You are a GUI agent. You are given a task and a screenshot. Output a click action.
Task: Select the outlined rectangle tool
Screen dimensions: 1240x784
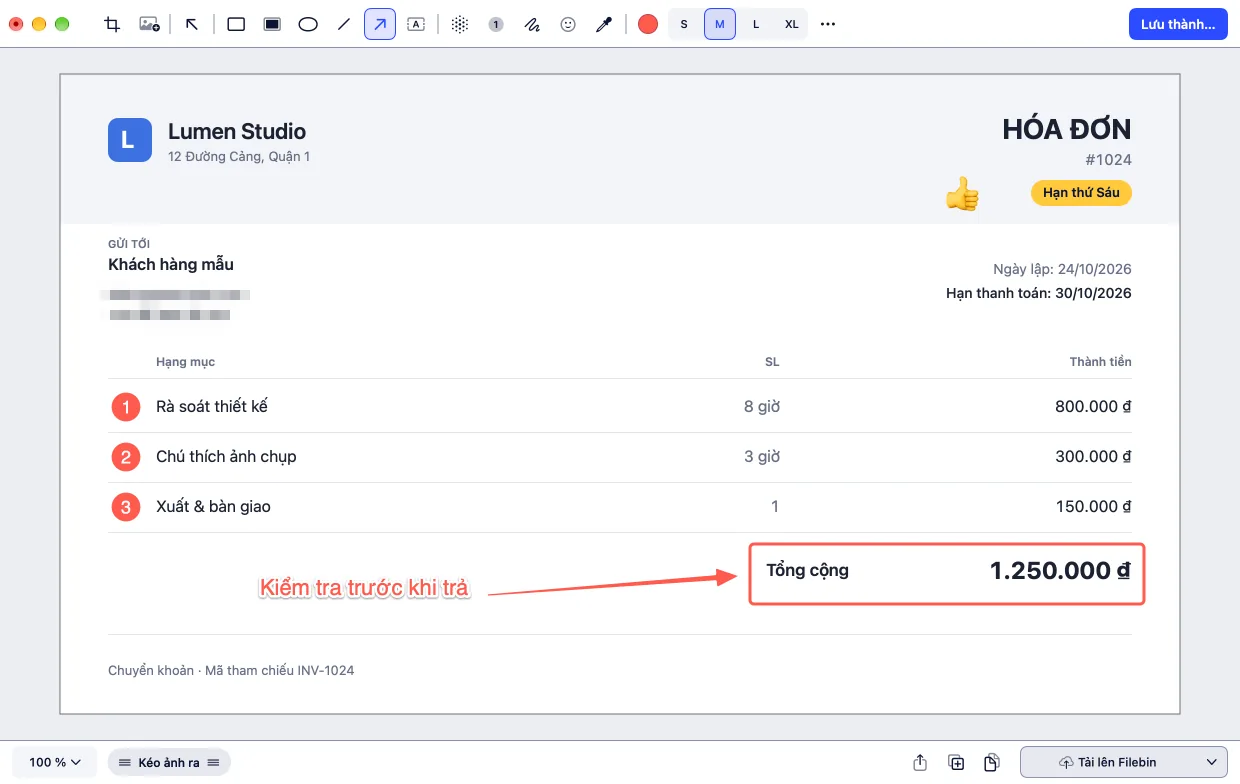point(236,24)
